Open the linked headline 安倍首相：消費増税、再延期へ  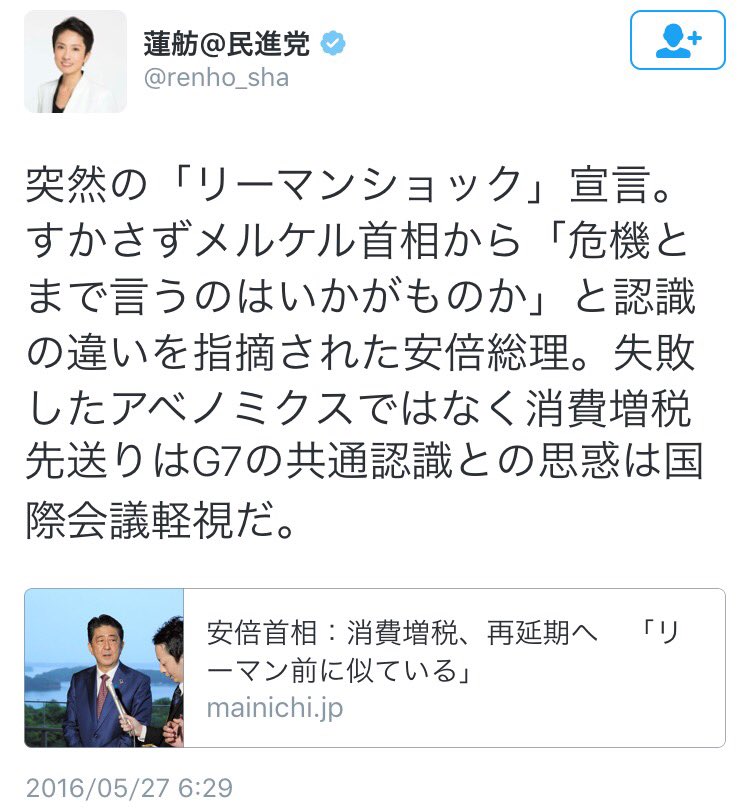click(x=402, y=632)
